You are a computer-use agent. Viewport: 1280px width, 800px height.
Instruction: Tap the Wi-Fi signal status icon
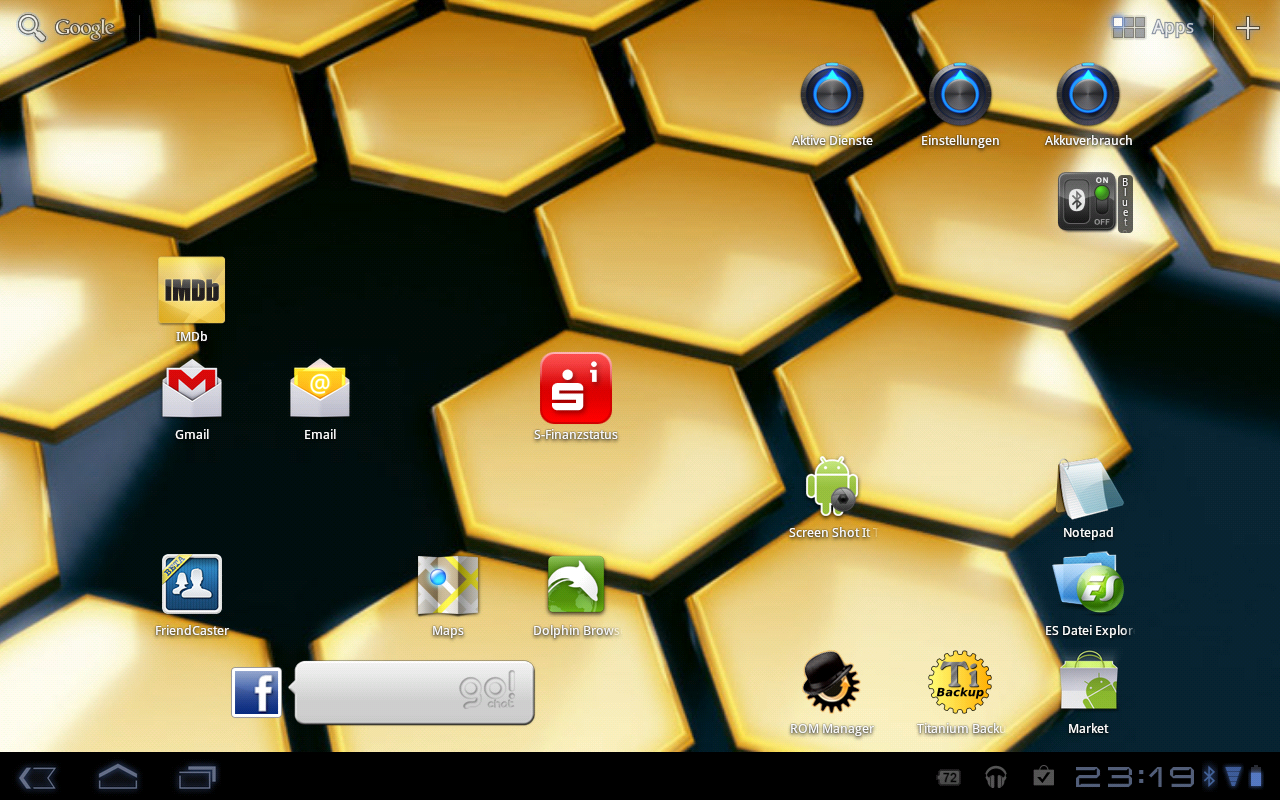1233,776
